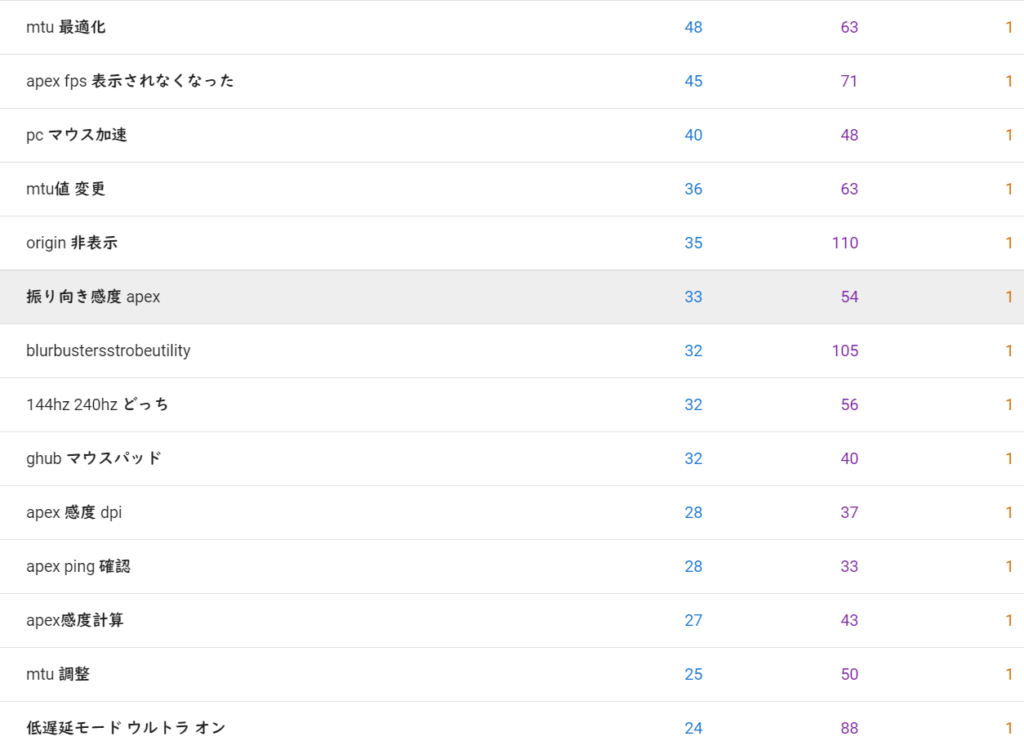Click the 'apex 感度 dpi' query
The width and height of the screenshot is (1024, 750).
click(x=74, y=513)
